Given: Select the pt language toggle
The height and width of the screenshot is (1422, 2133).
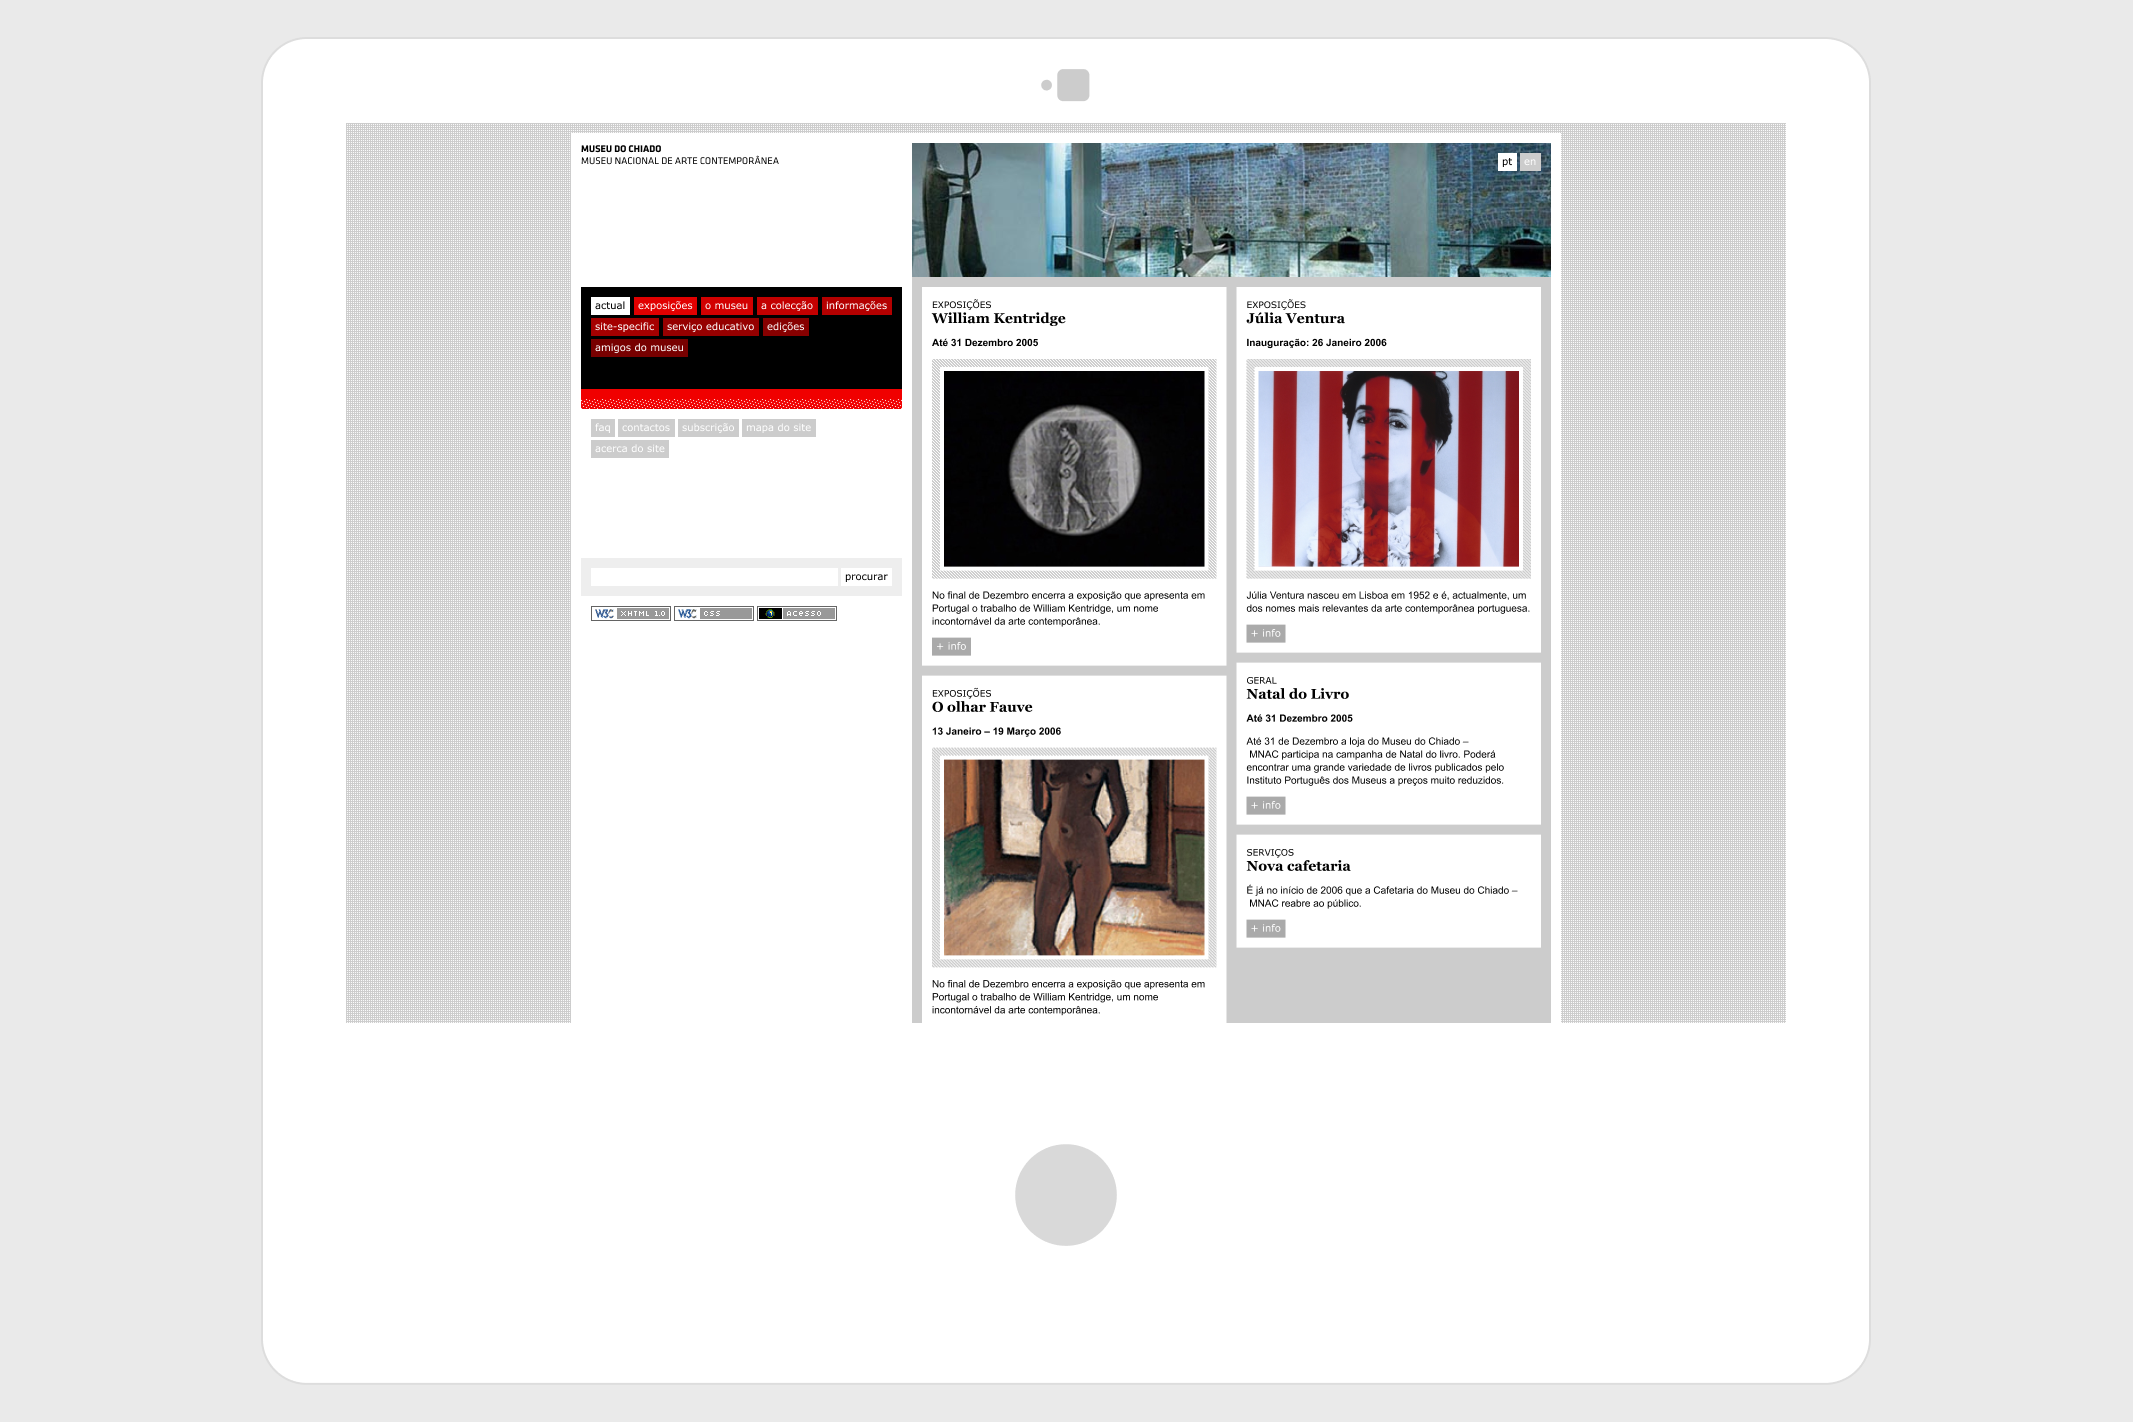Looking at the screenshot, I should point(1506,160).
